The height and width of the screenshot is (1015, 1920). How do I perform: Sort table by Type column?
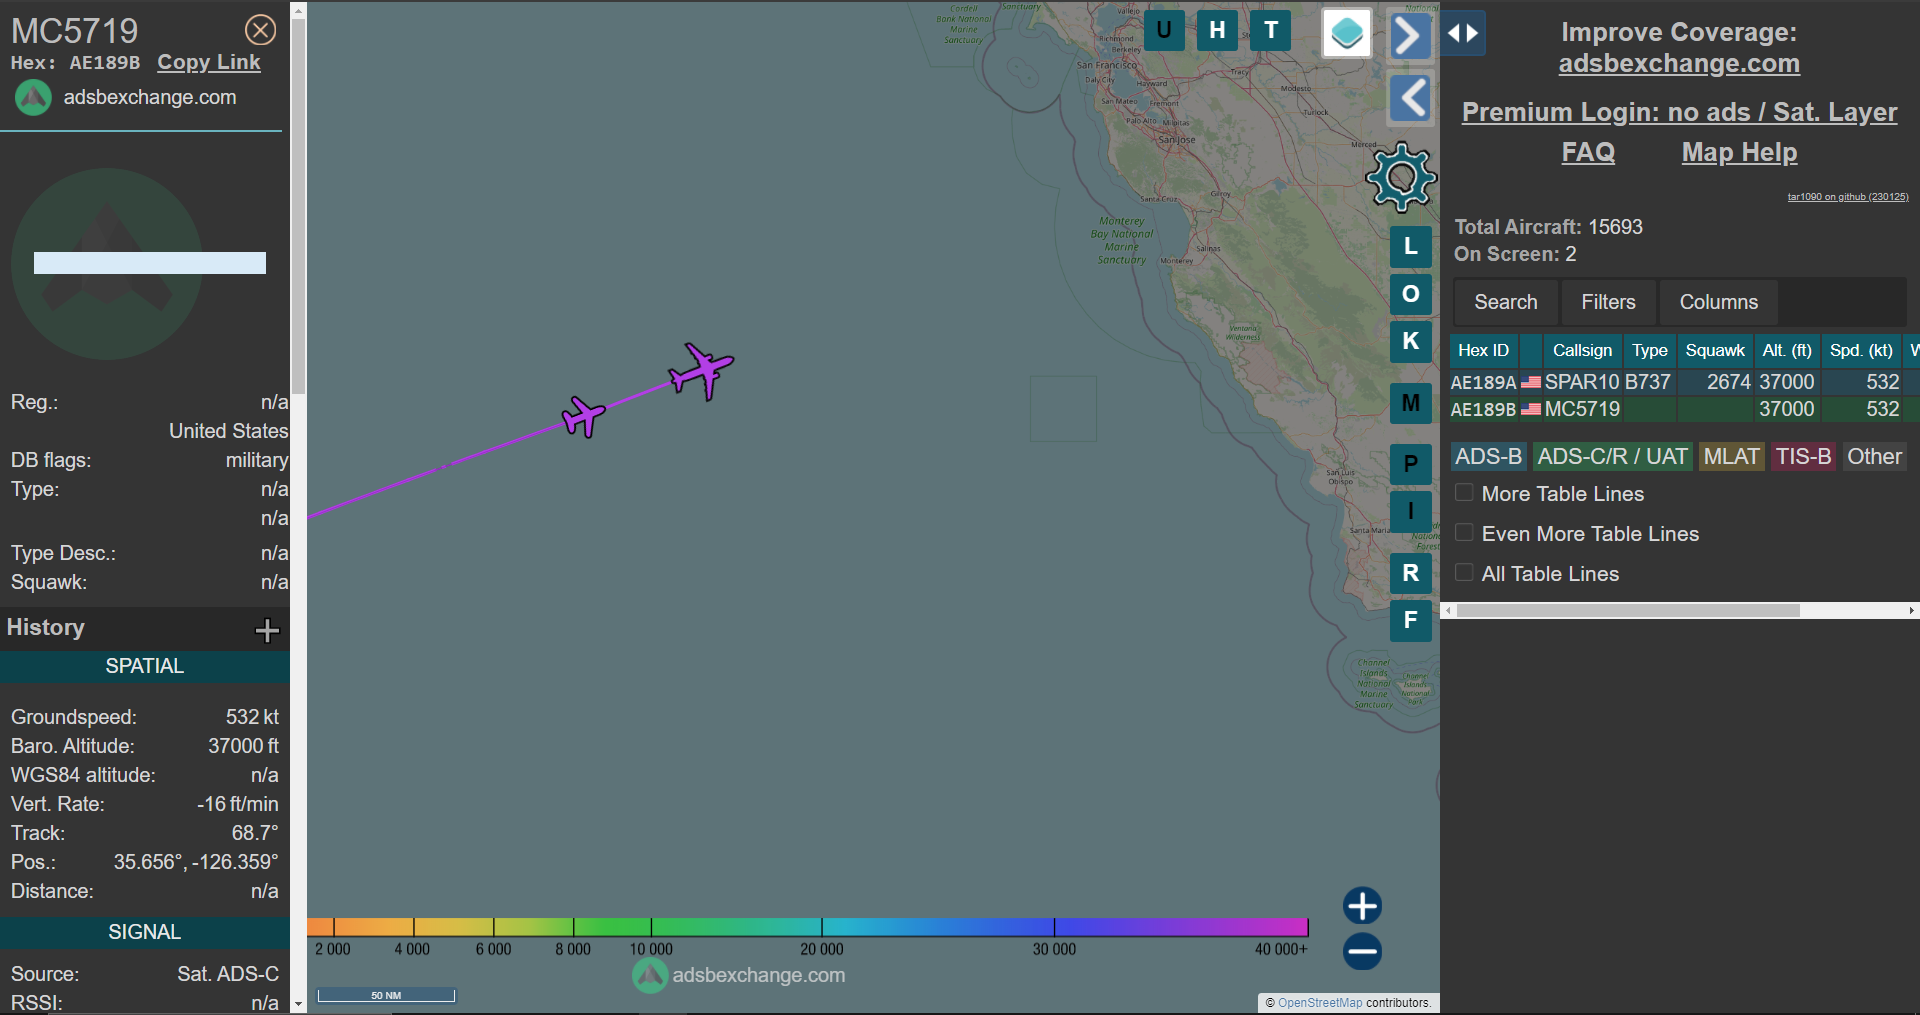(1650, 350)
